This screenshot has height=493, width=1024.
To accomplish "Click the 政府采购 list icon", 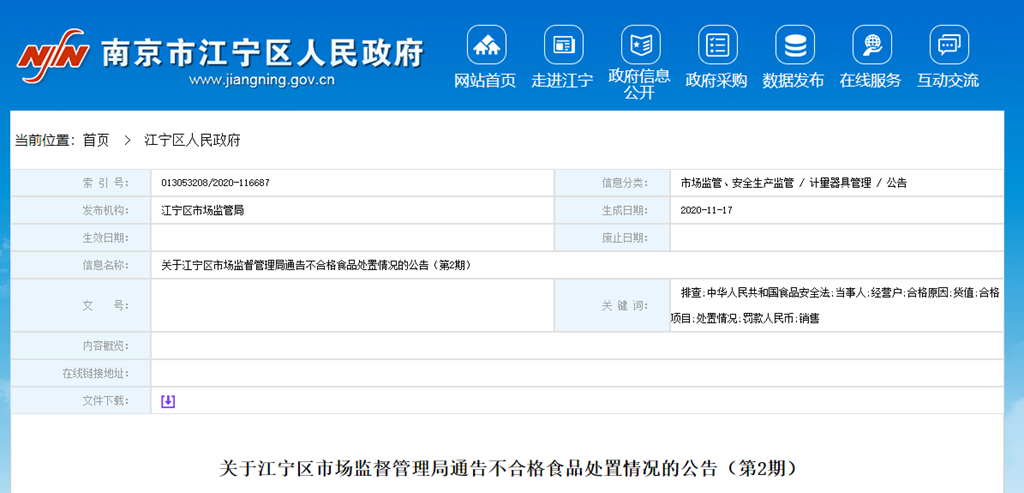I will [x=717, y=45].
